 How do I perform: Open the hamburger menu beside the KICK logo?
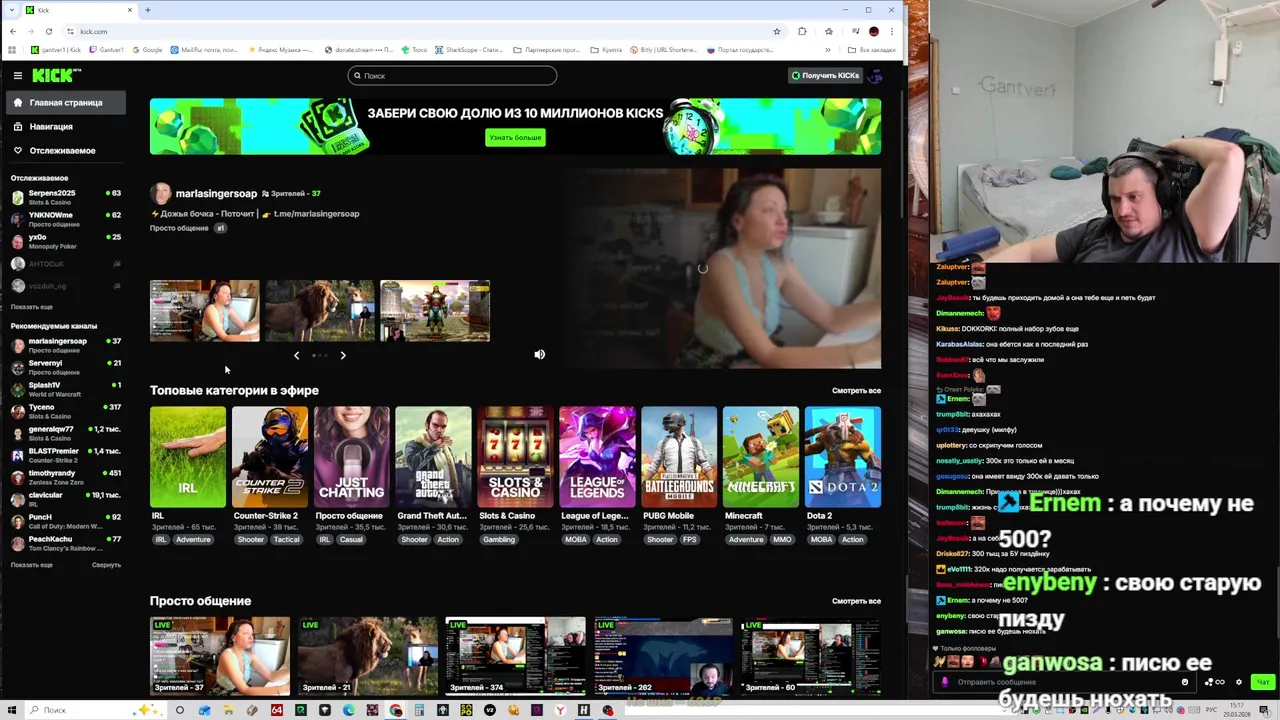pyautogui.click(x=17, y=75)
